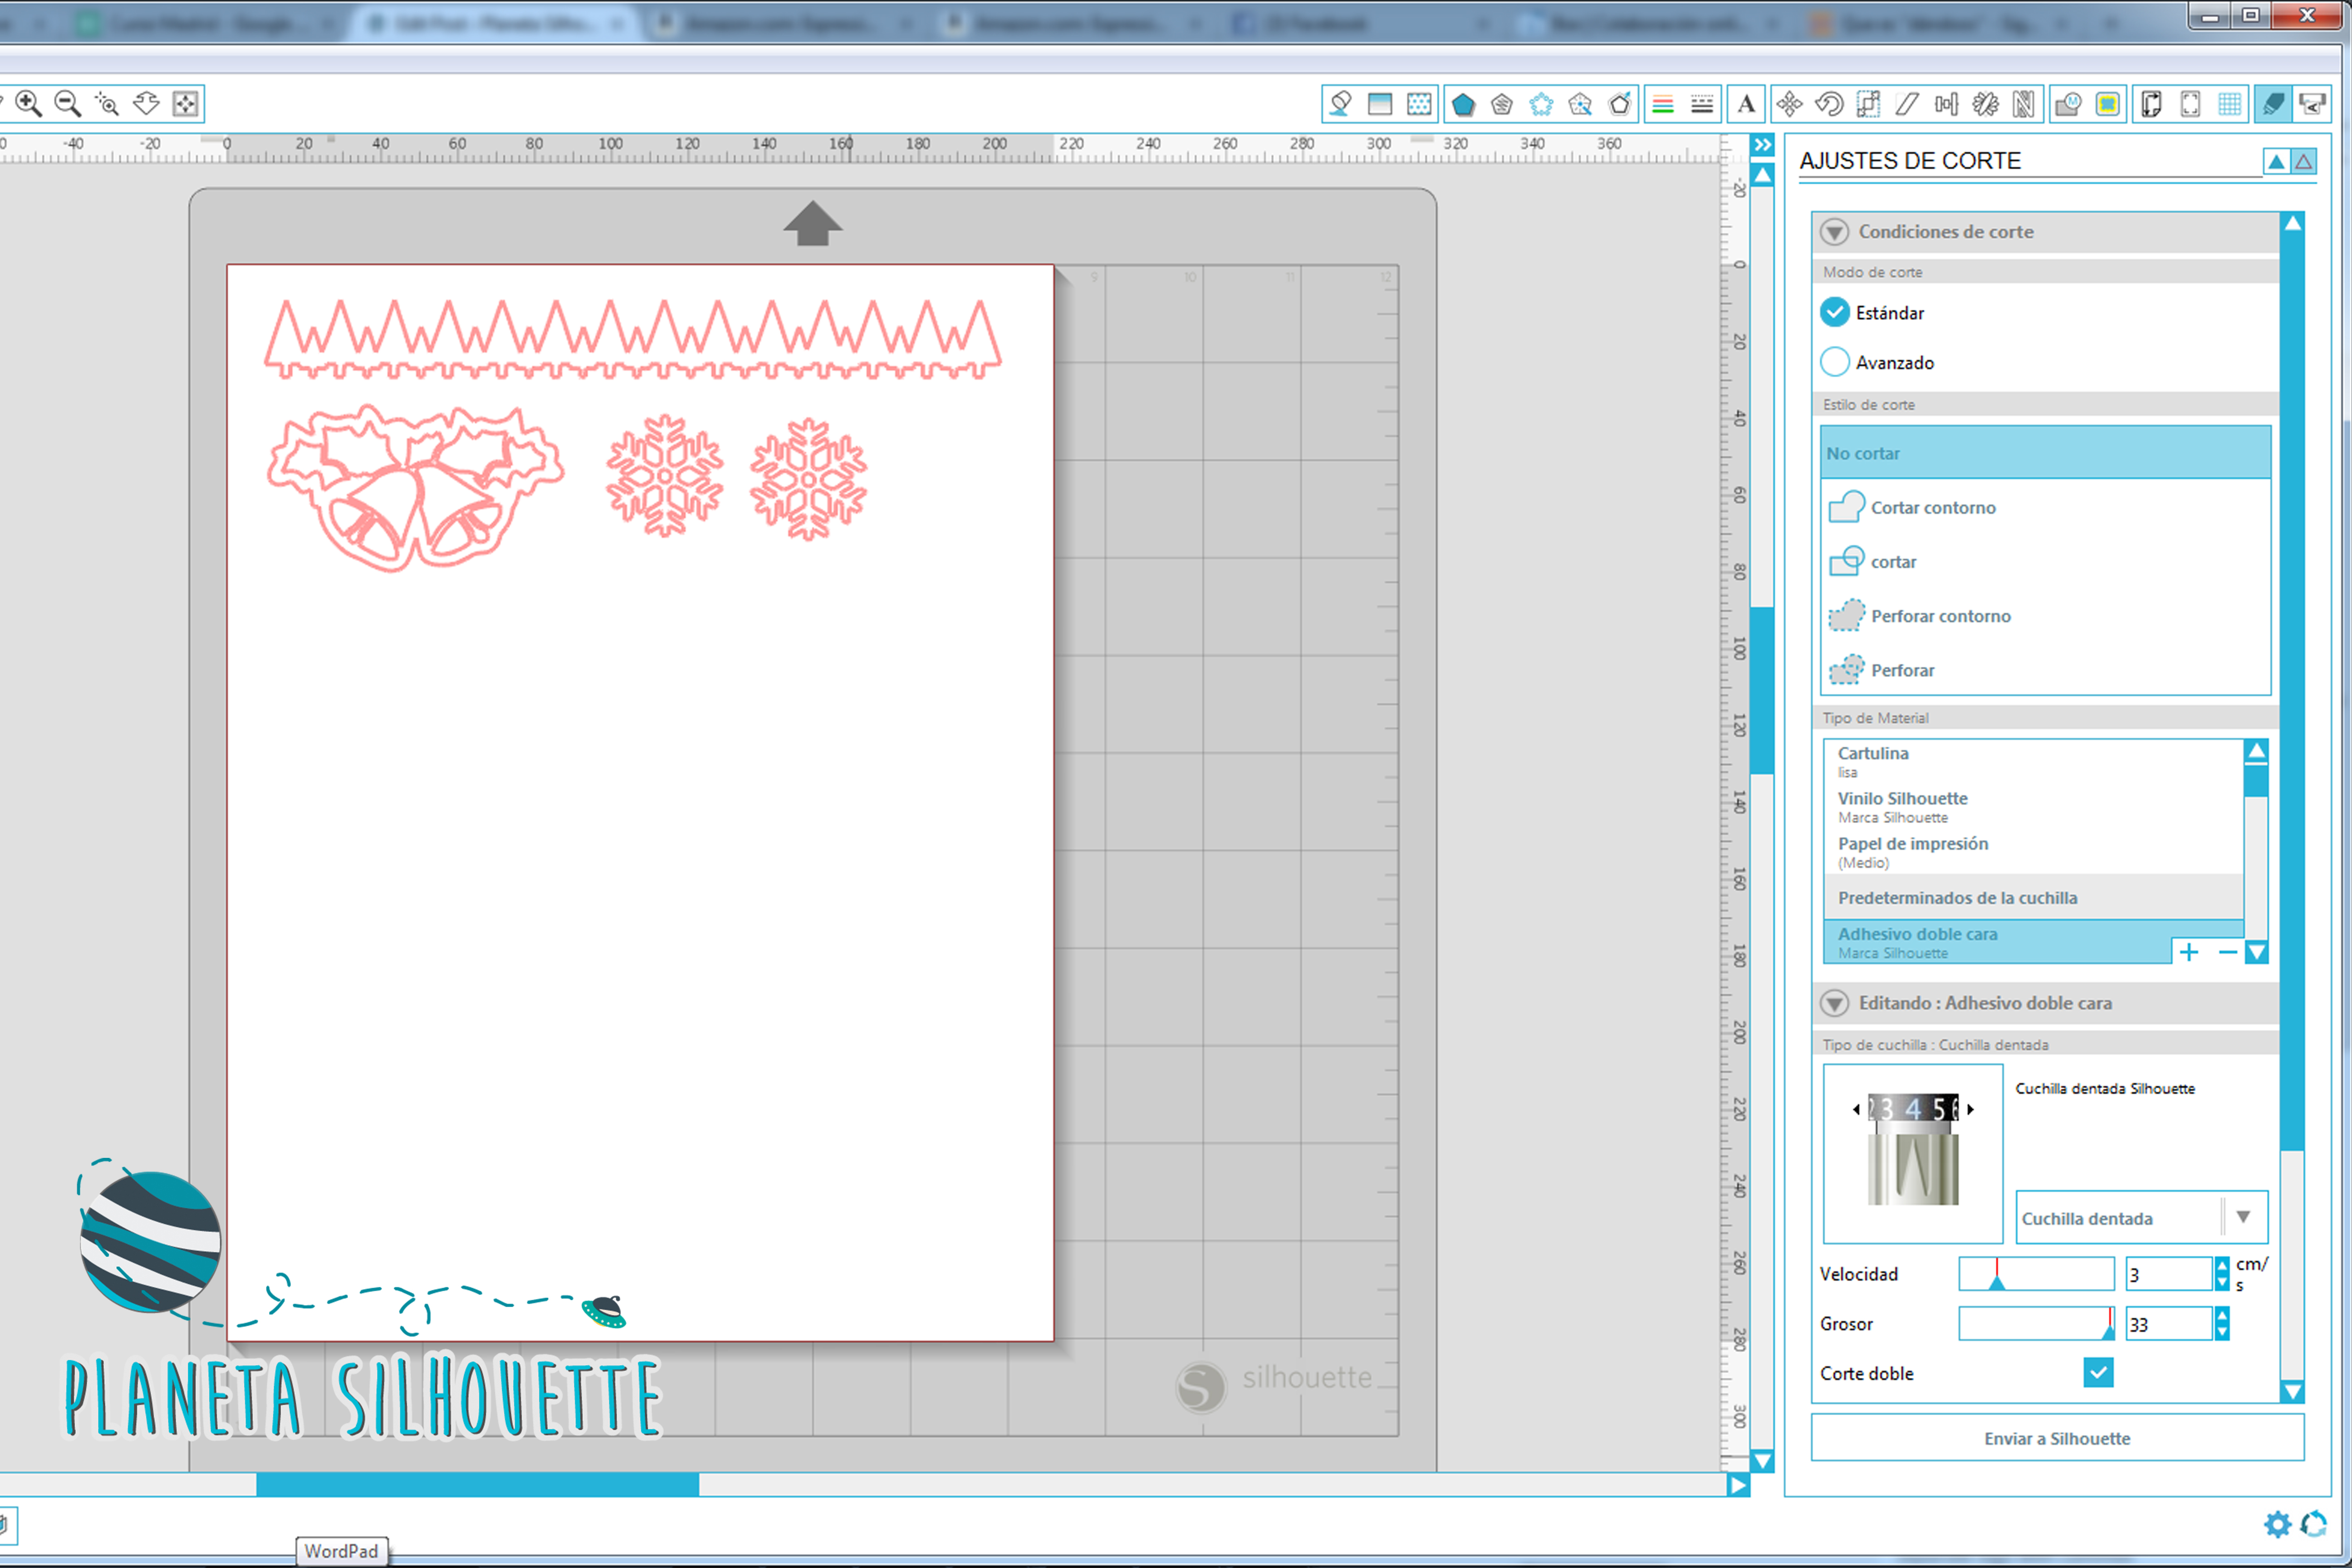Click the zoom out magnifier icon
Viewport: 2352px width, 1568px height.
coord(67,104)
